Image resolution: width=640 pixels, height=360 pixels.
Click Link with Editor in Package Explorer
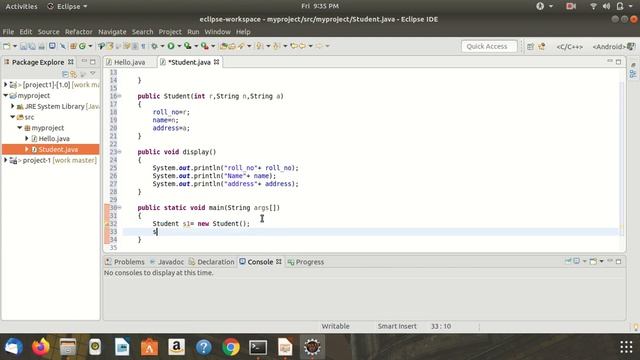point(73,74)
